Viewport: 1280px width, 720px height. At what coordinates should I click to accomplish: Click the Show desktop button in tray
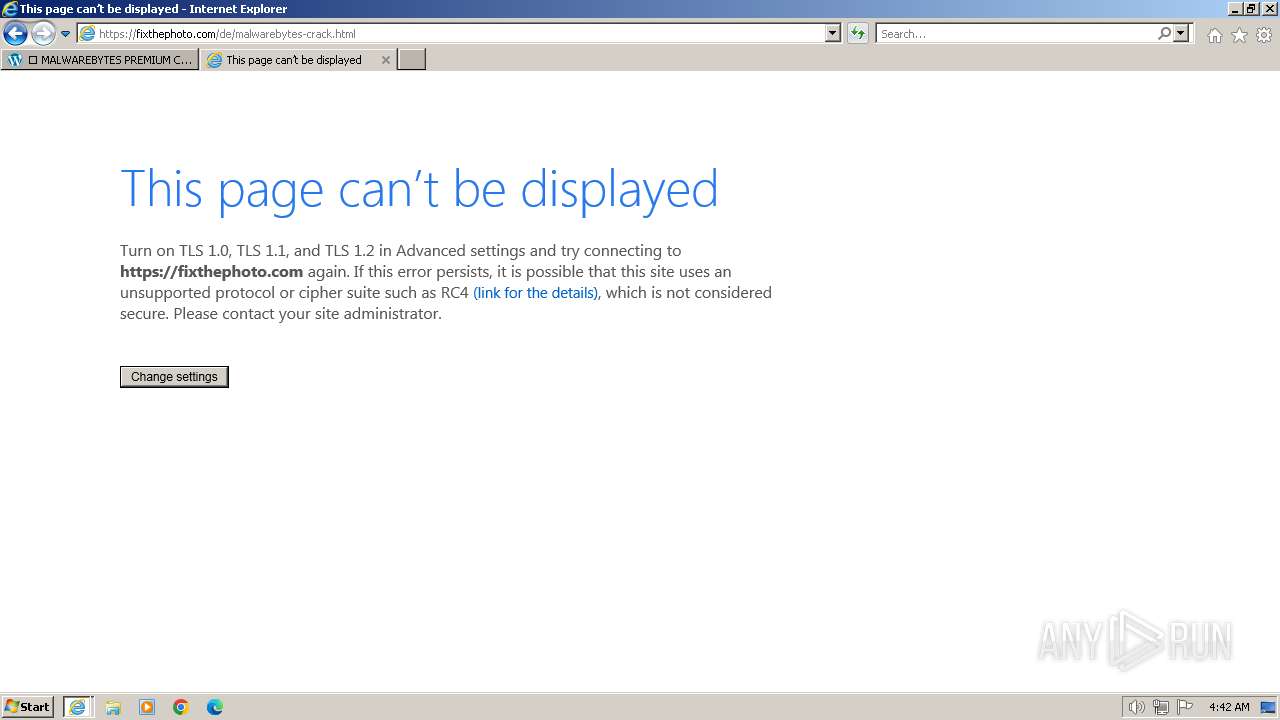1268,707
